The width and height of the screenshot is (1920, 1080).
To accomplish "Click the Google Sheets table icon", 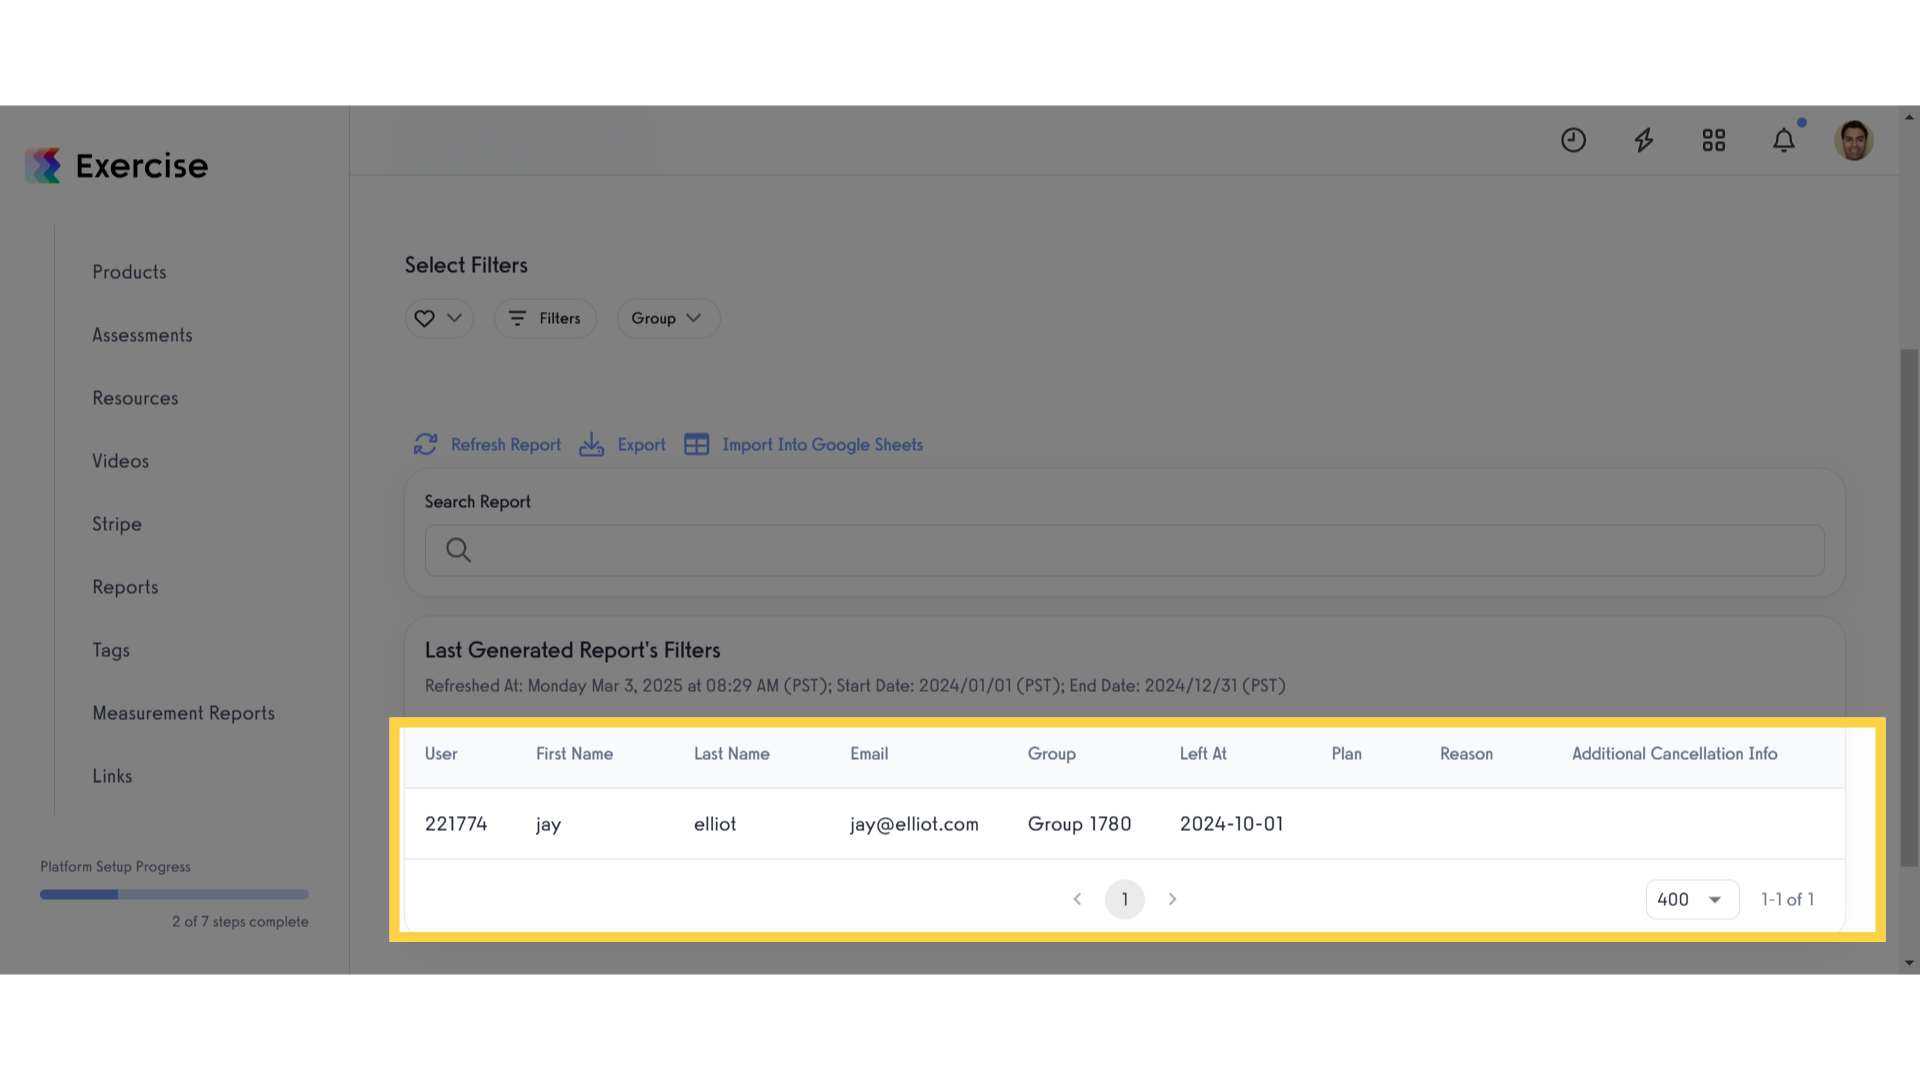I will (696, 445).
